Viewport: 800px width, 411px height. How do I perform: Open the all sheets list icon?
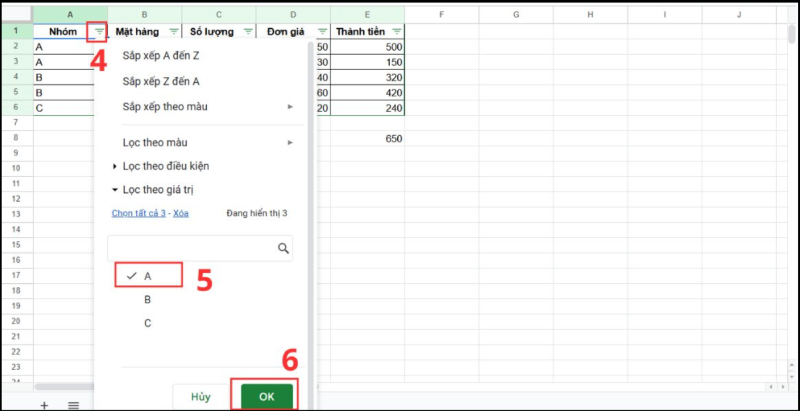[73, 404]
